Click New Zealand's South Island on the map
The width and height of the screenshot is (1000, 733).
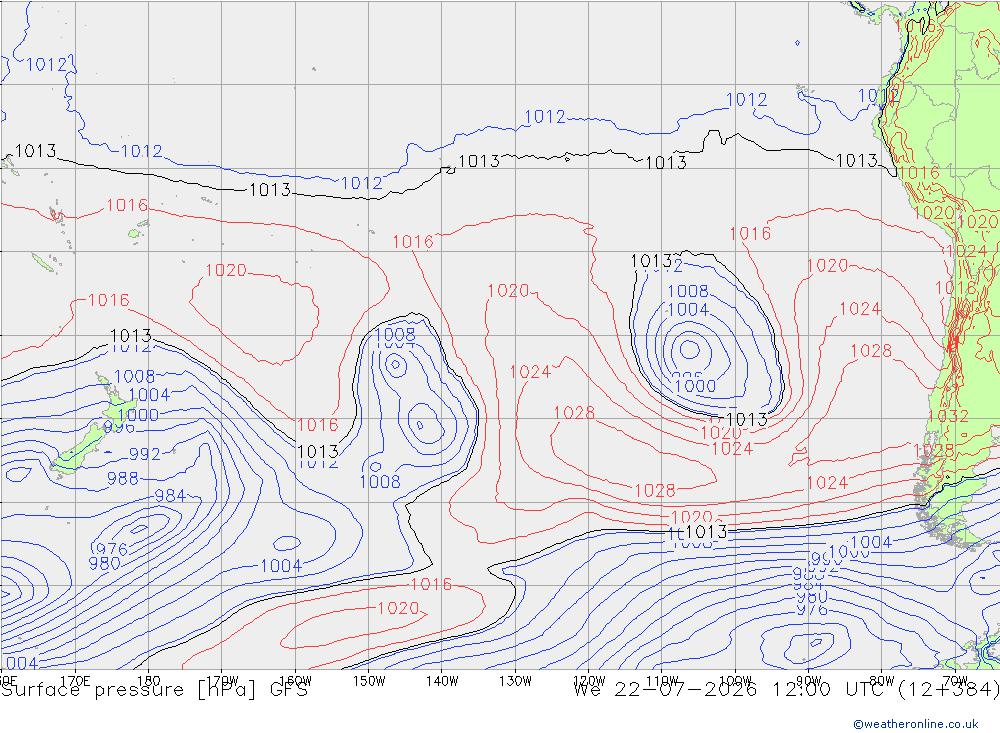click(78, 451)
